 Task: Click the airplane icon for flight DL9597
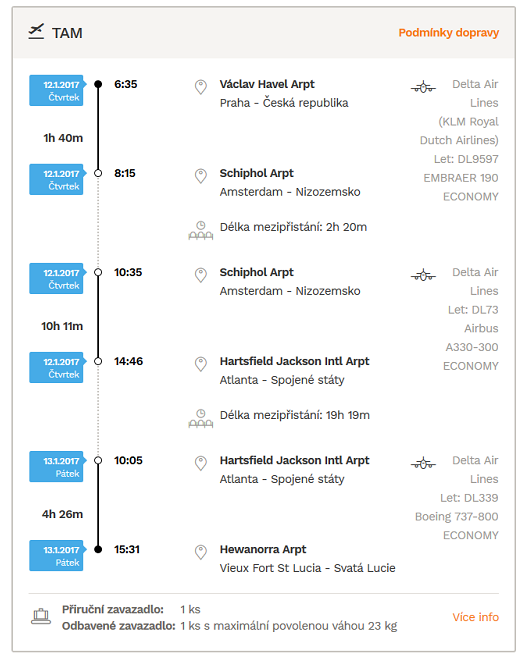click(423, 87)
